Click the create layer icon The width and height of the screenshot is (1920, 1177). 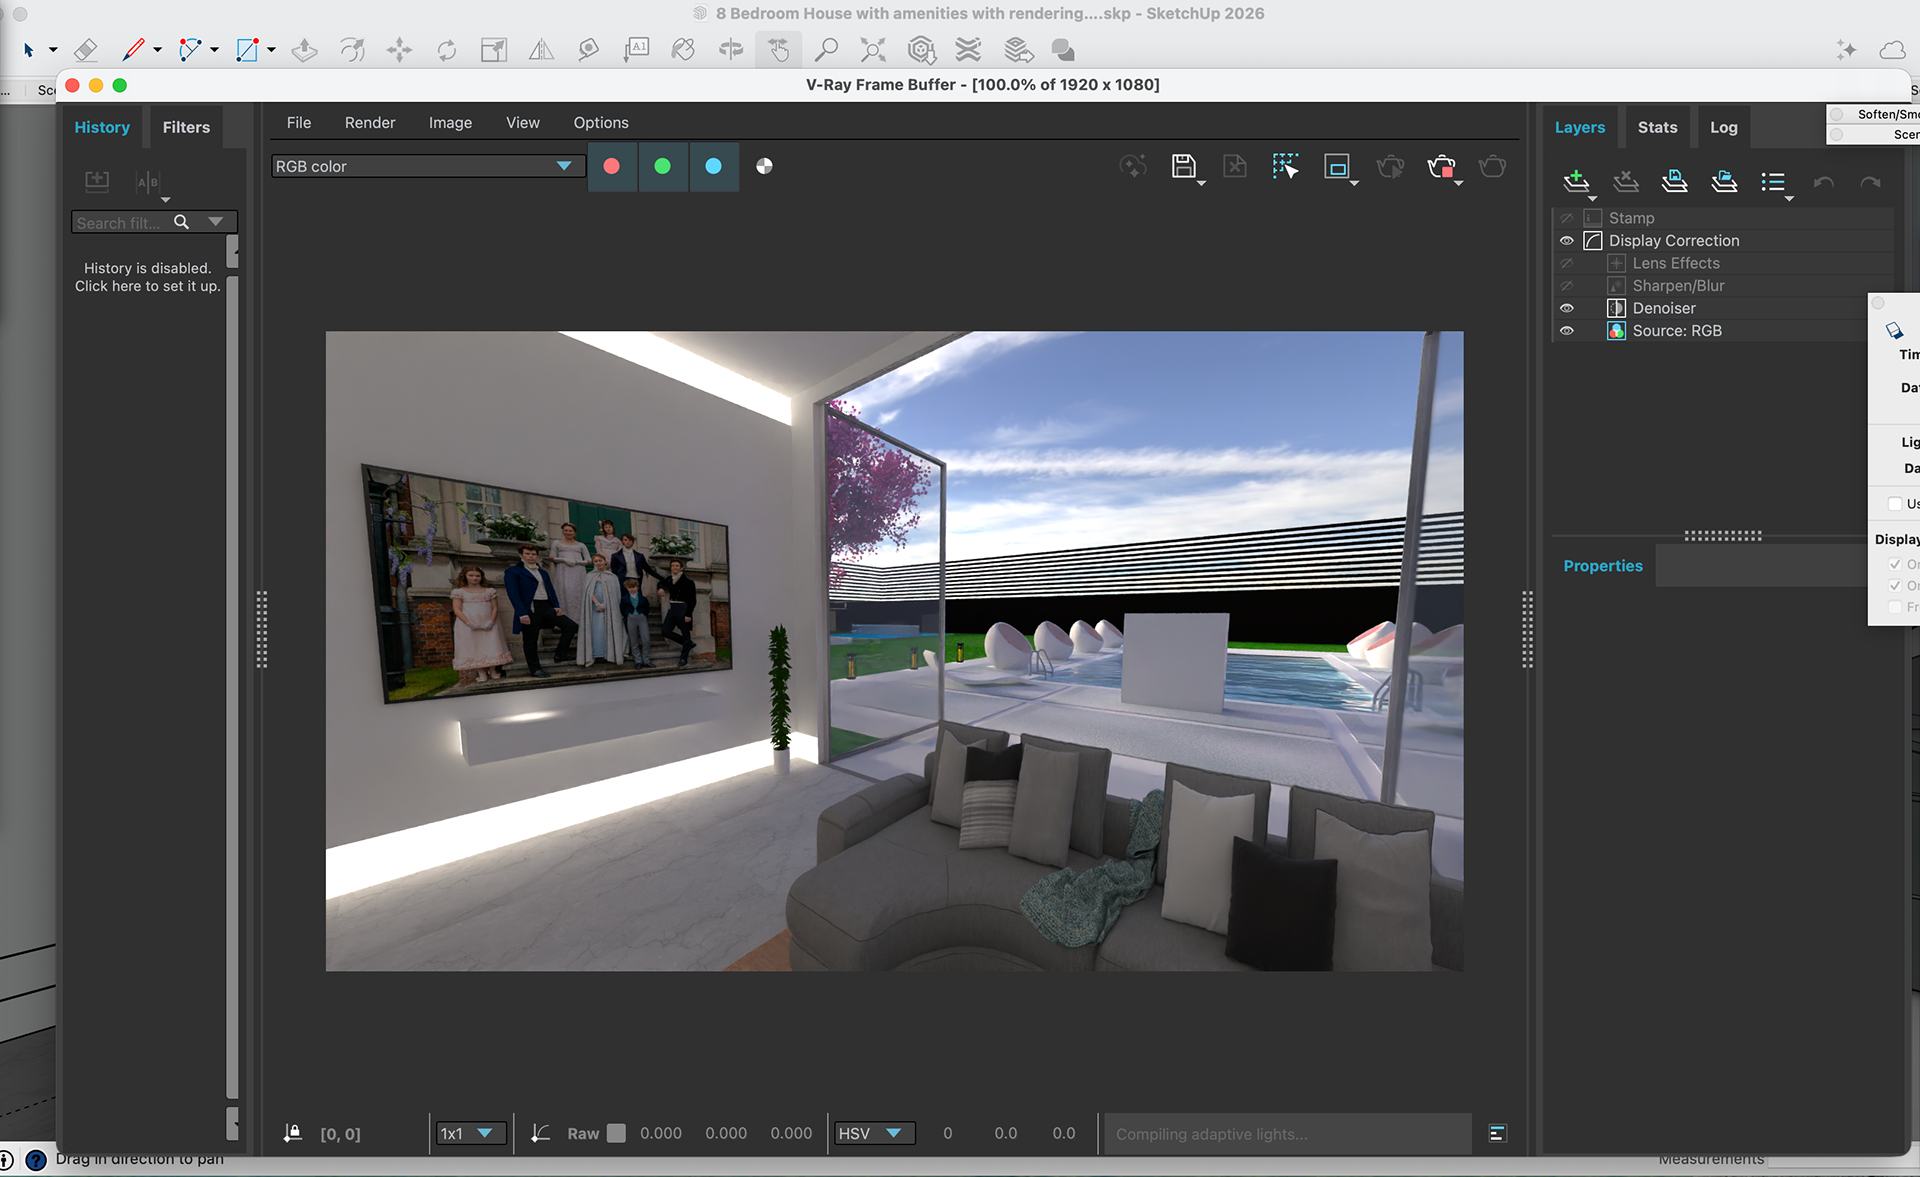click(1576, 181)
